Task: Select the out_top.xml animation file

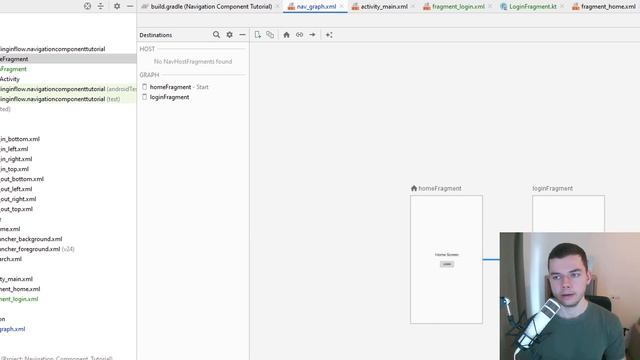Action: coord(16,209)
